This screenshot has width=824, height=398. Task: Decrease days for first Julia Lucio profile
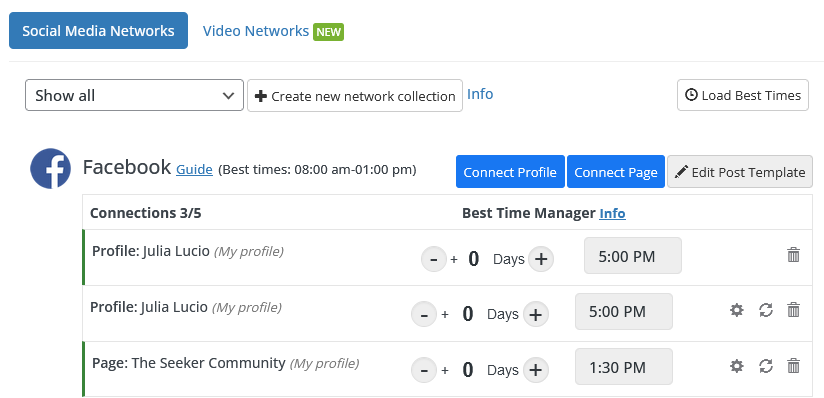coord(434,259)
